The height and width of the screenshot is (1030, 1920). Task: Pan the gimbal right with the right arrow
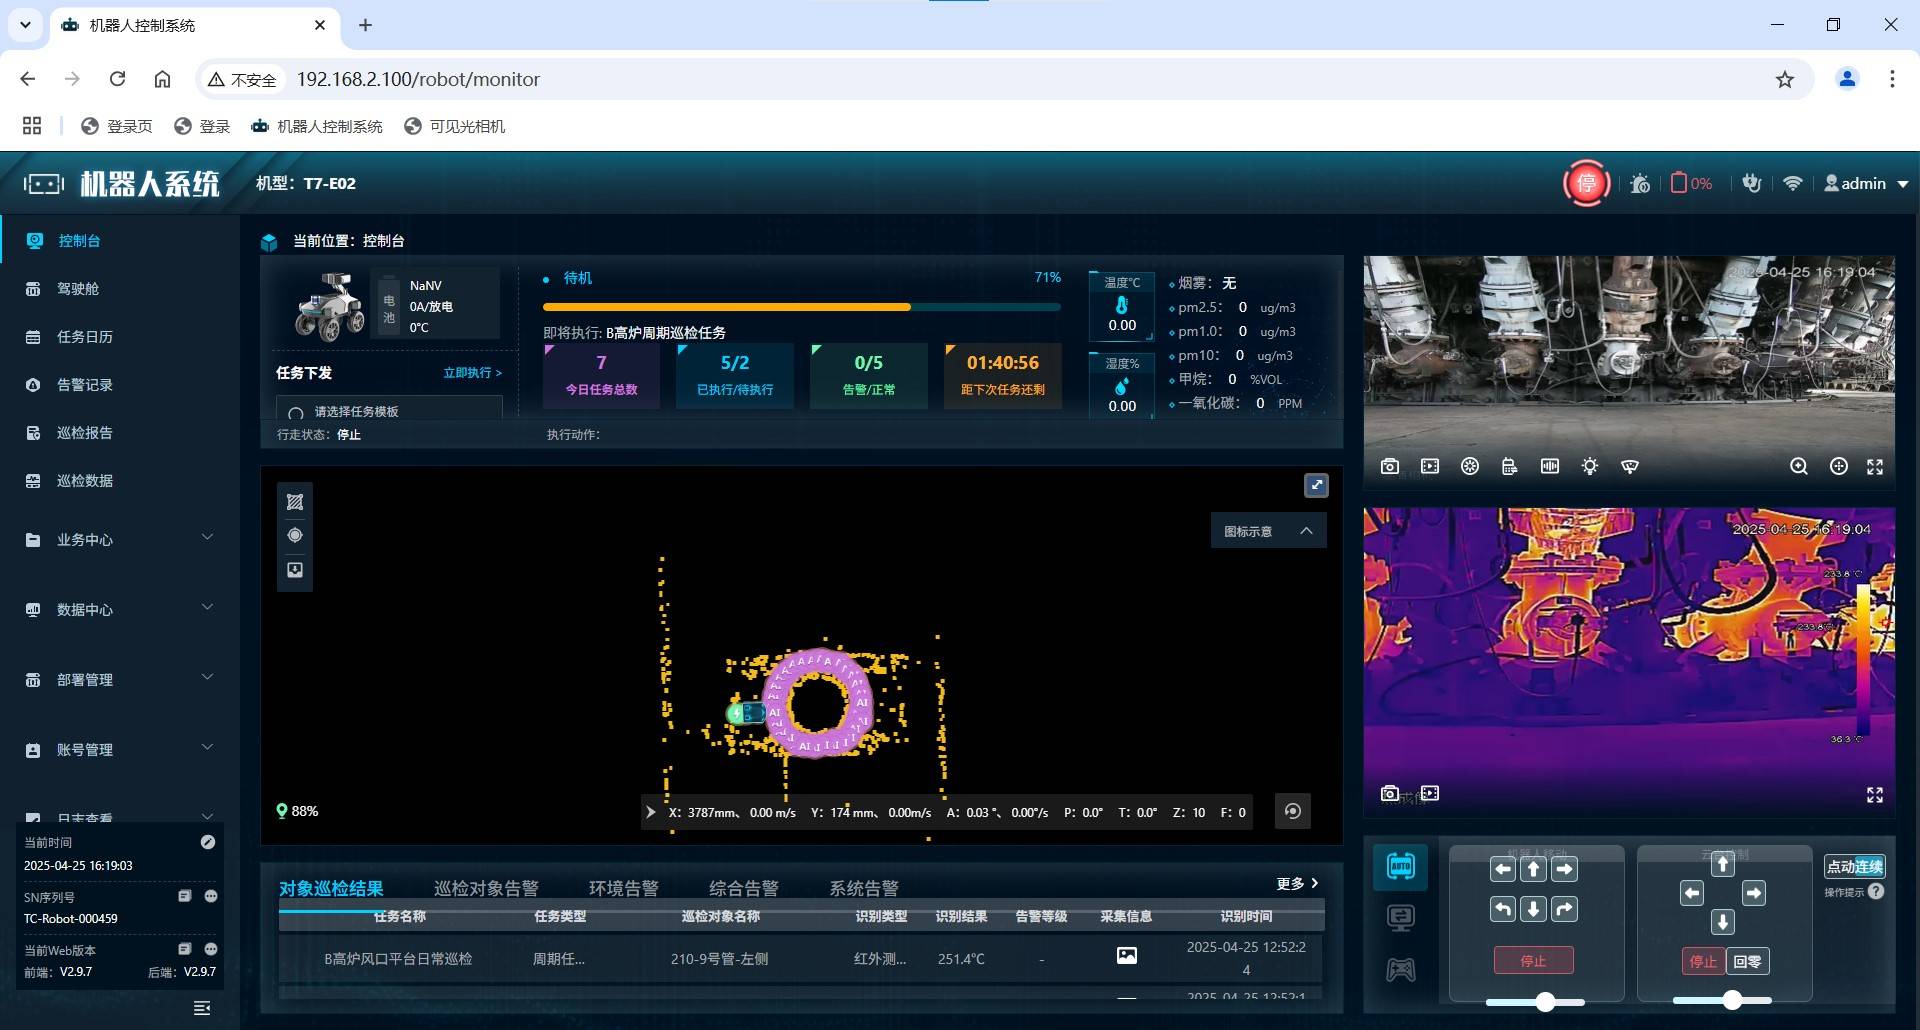coord(1754,893)
